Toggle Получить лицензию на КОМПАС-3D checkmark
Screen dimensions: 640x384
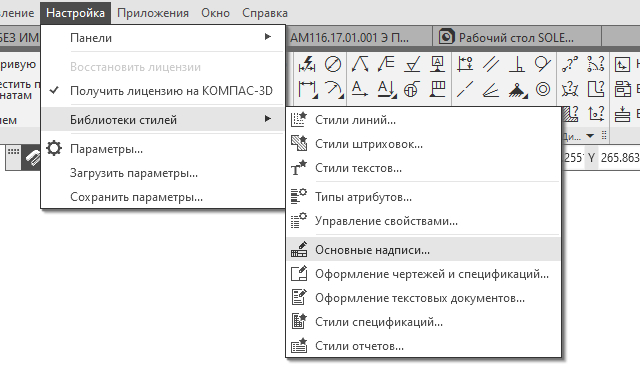point(54,90)
